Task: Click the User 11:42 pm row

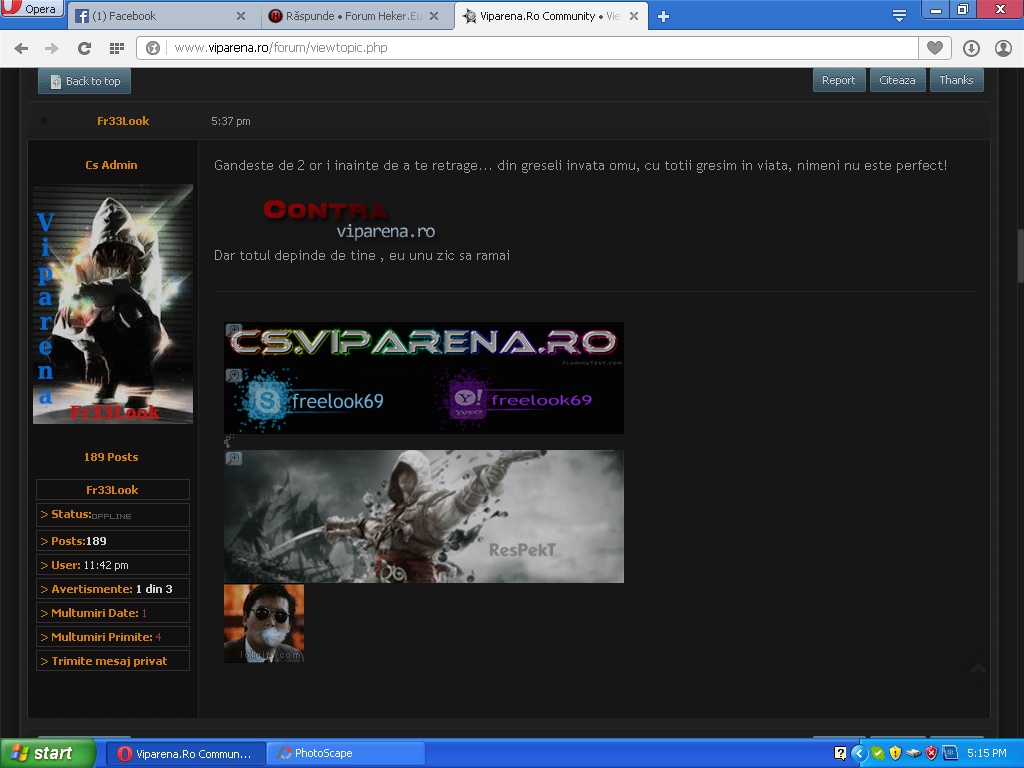Action: tap(112, 565)
